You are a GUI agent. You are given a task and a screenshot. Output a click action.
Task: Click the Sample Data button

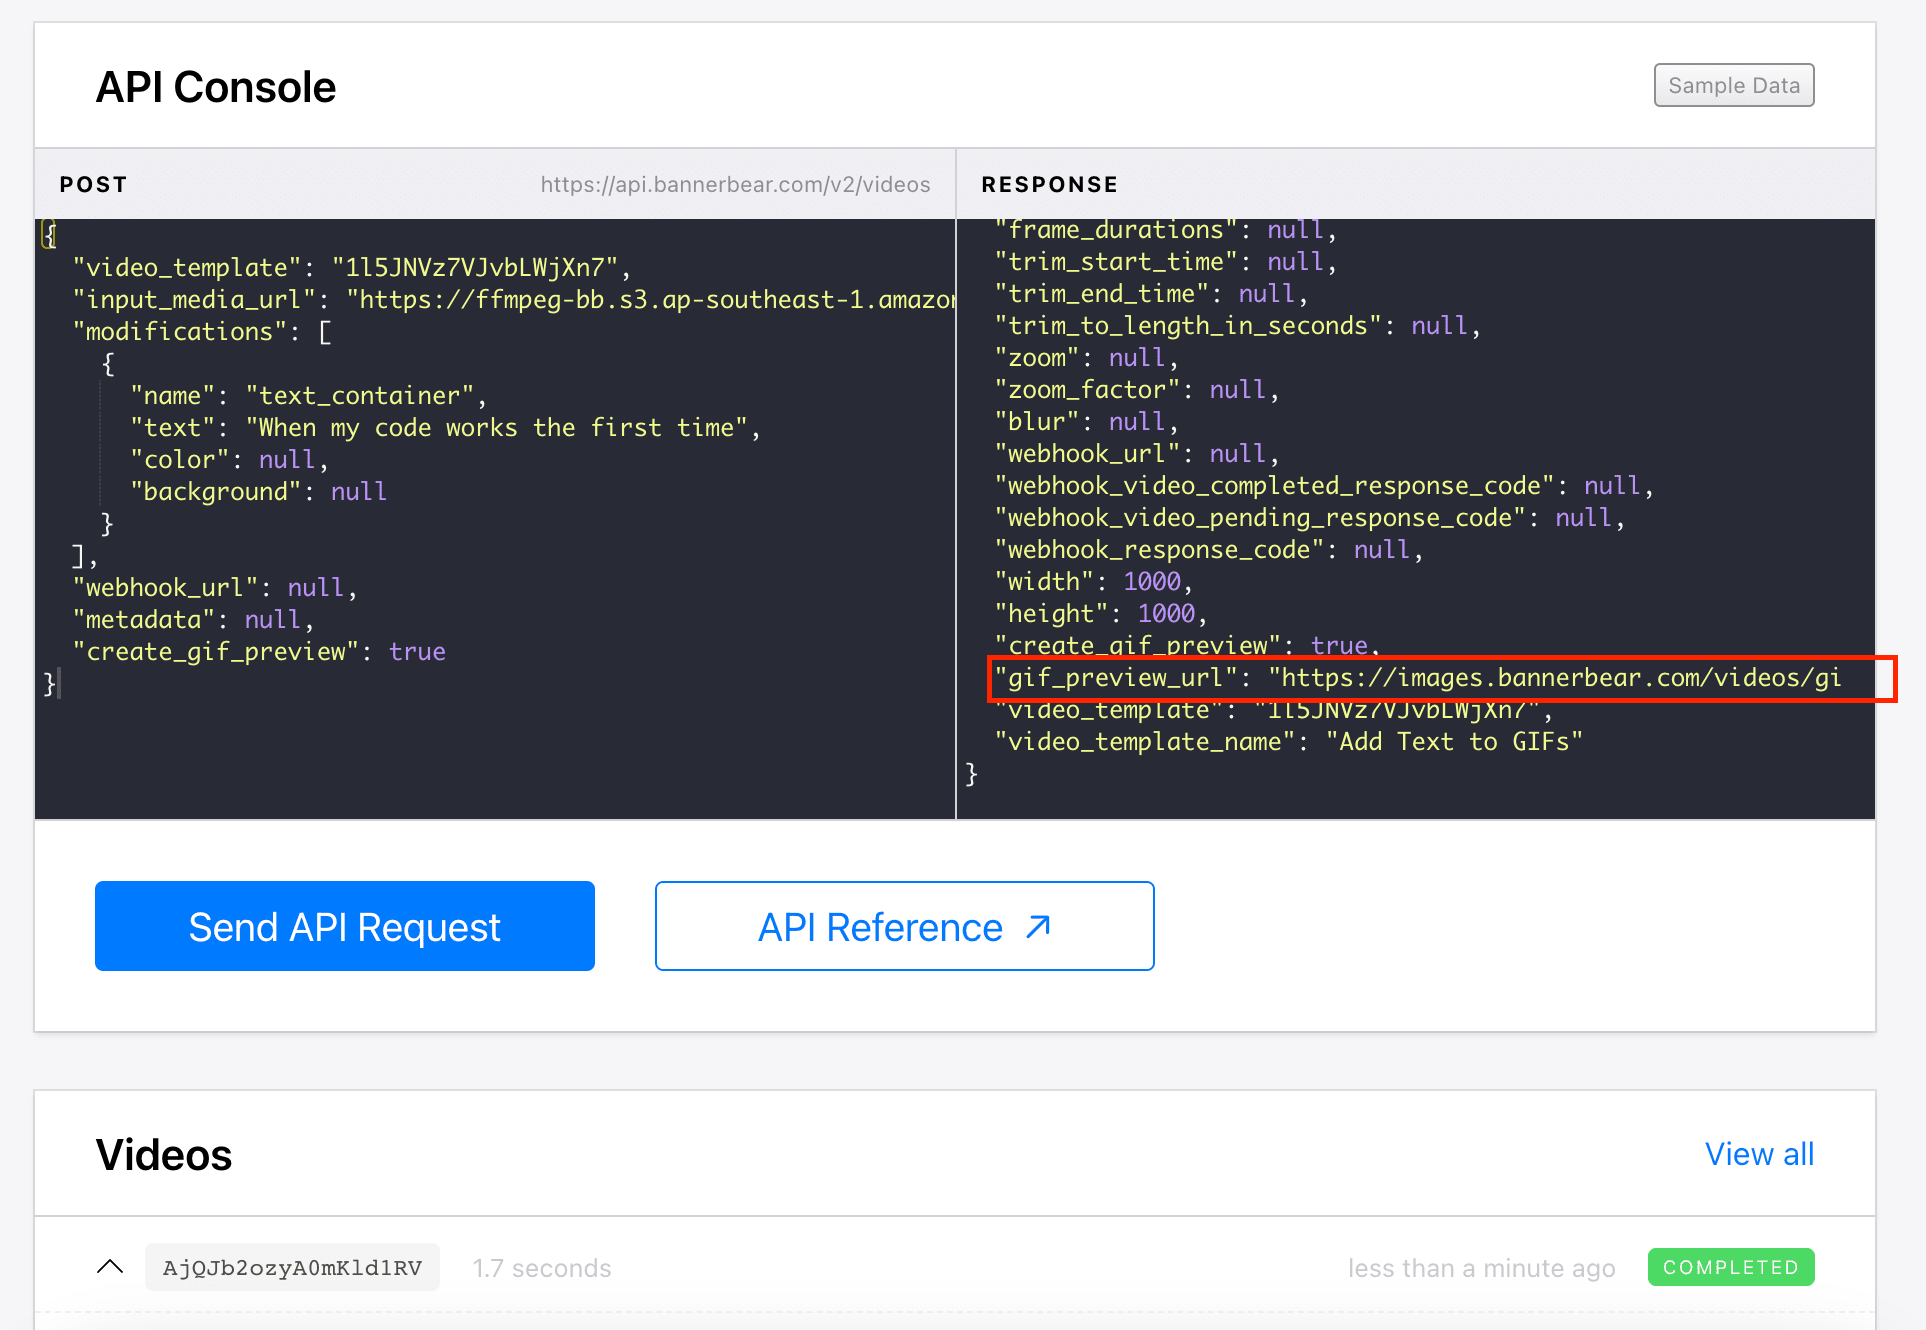(1733, 85)
